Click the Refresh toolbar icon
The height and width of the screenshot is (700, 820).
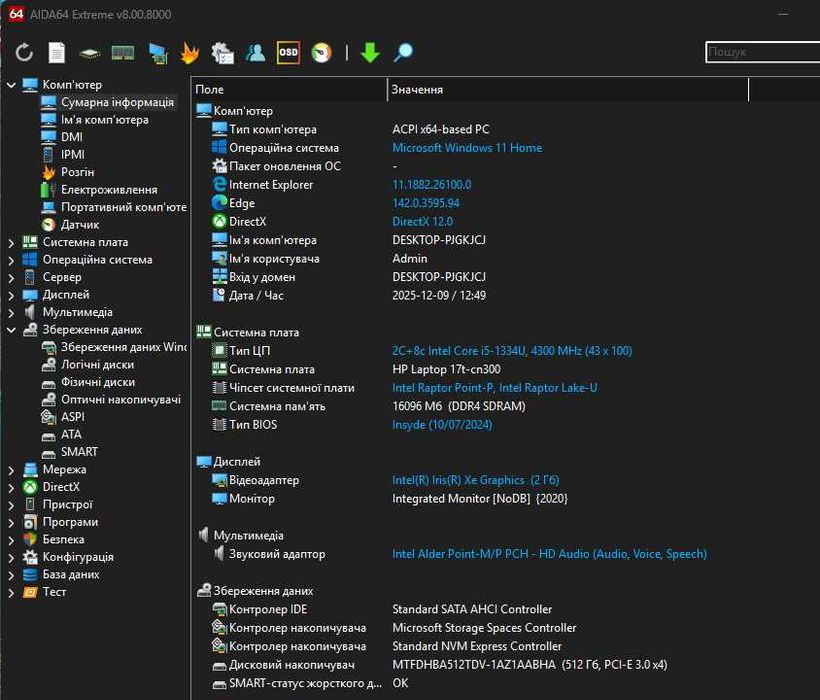(x=24, y=52)
